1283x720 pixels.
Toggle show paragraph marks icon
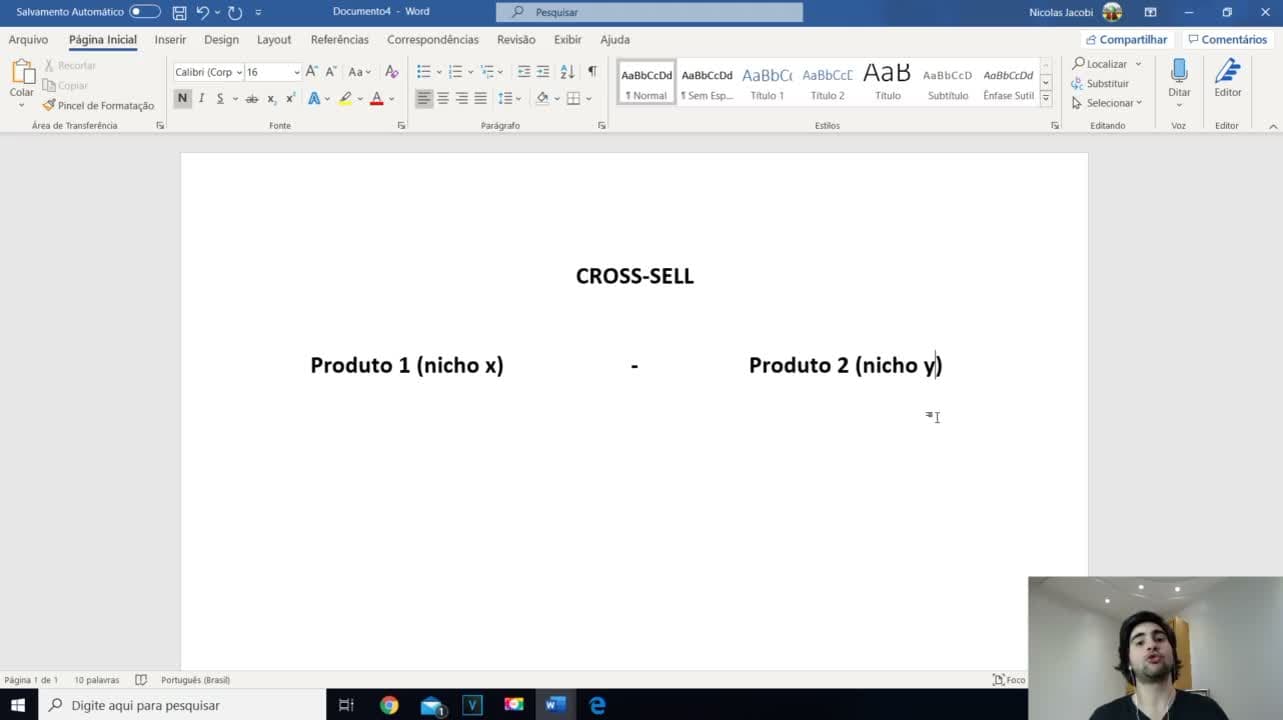click(x=592, y=72)
